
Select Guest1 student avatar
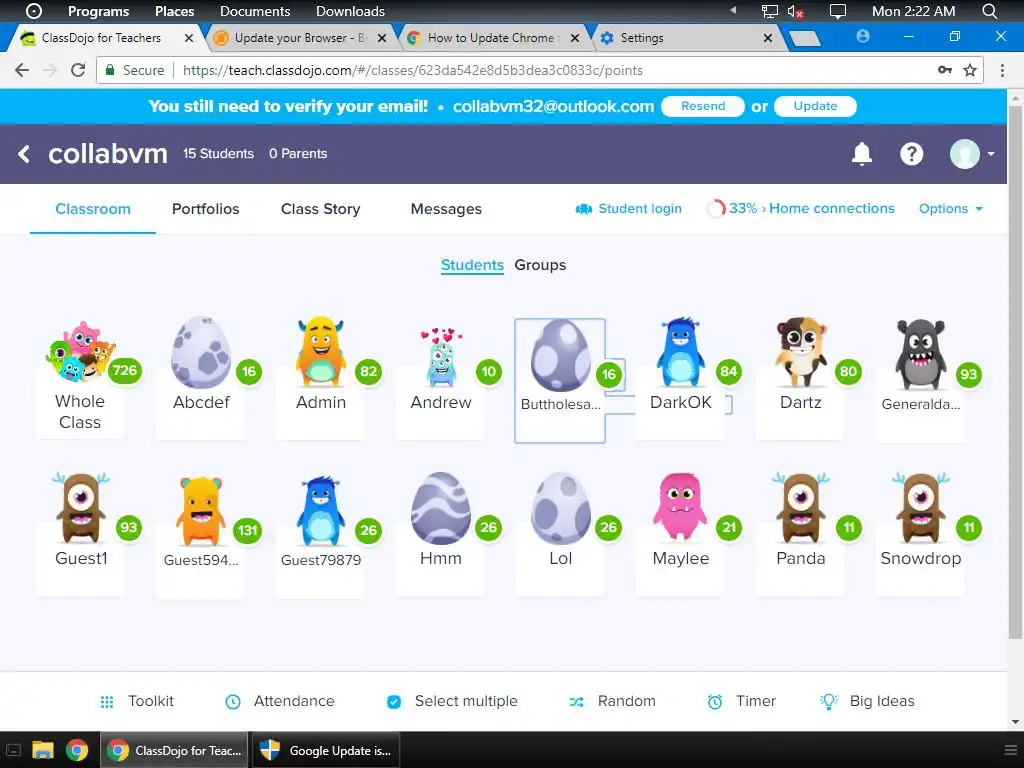[x=81, y=509]
